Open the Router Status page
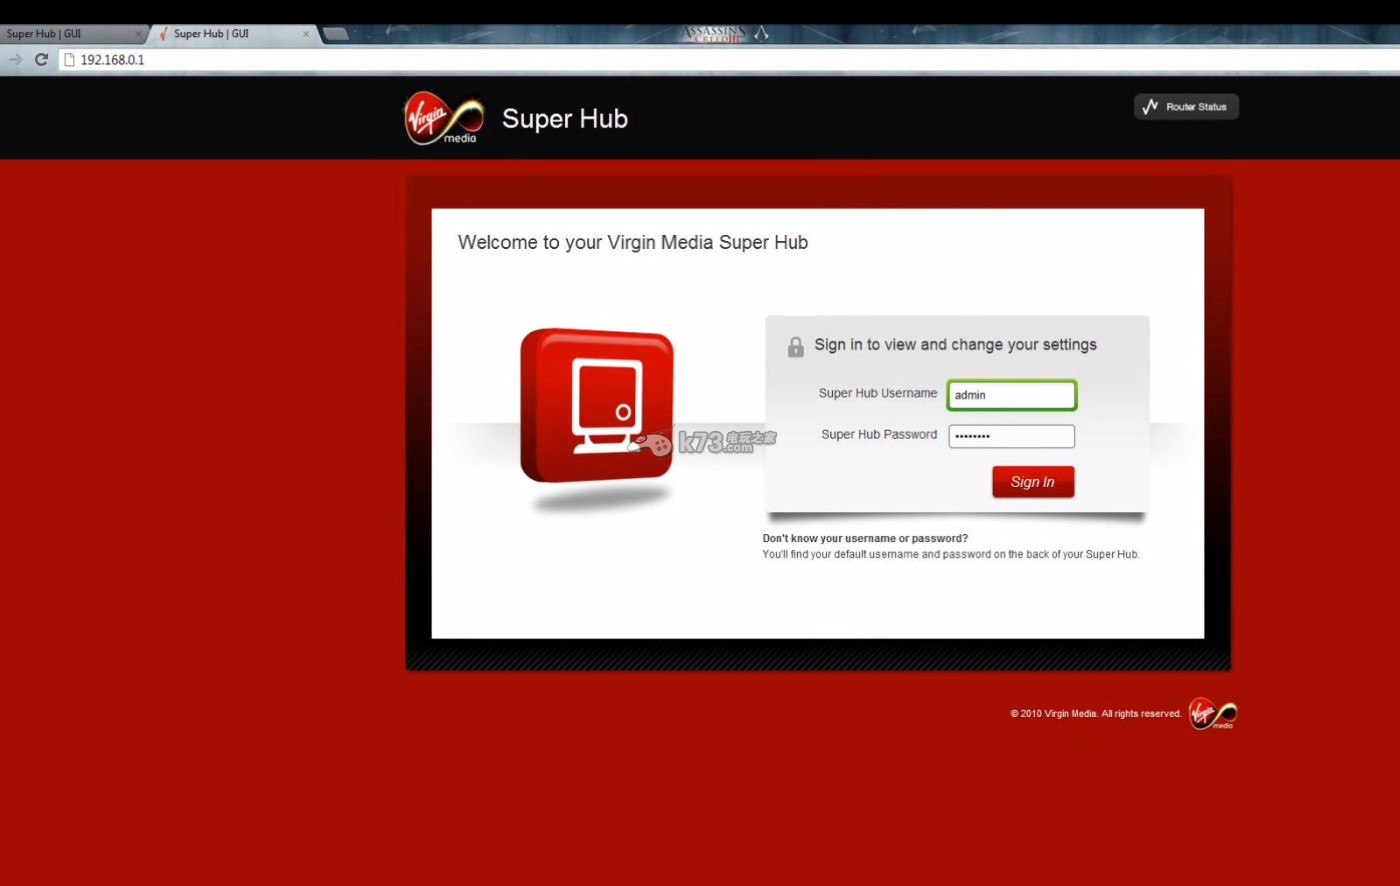The image size is (1400, 886). coord(1186,107)
